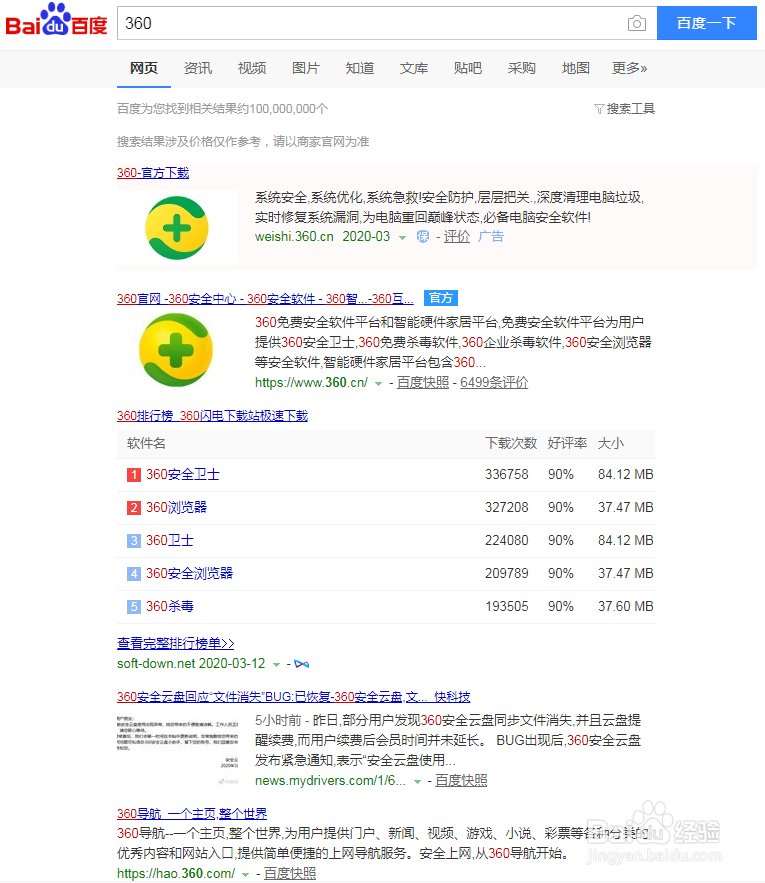Open 360杀毒 in ranking table
The height and width of the screenshot is (883, 765).
coord(170,606)
